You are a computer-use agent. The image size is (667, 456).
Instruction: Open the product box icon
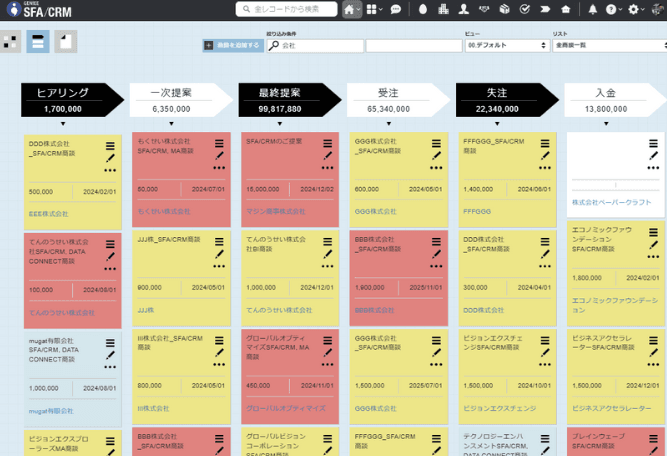505,9
